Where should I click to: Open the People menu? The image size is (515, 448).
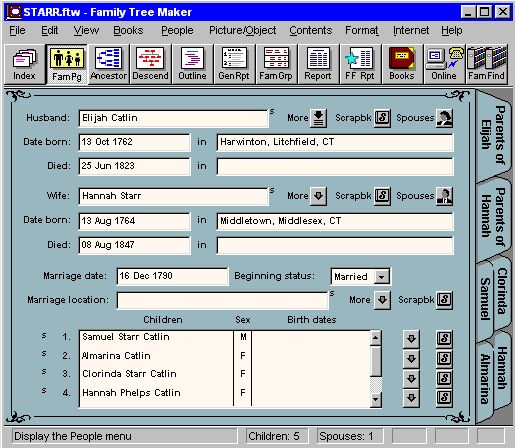177,30
